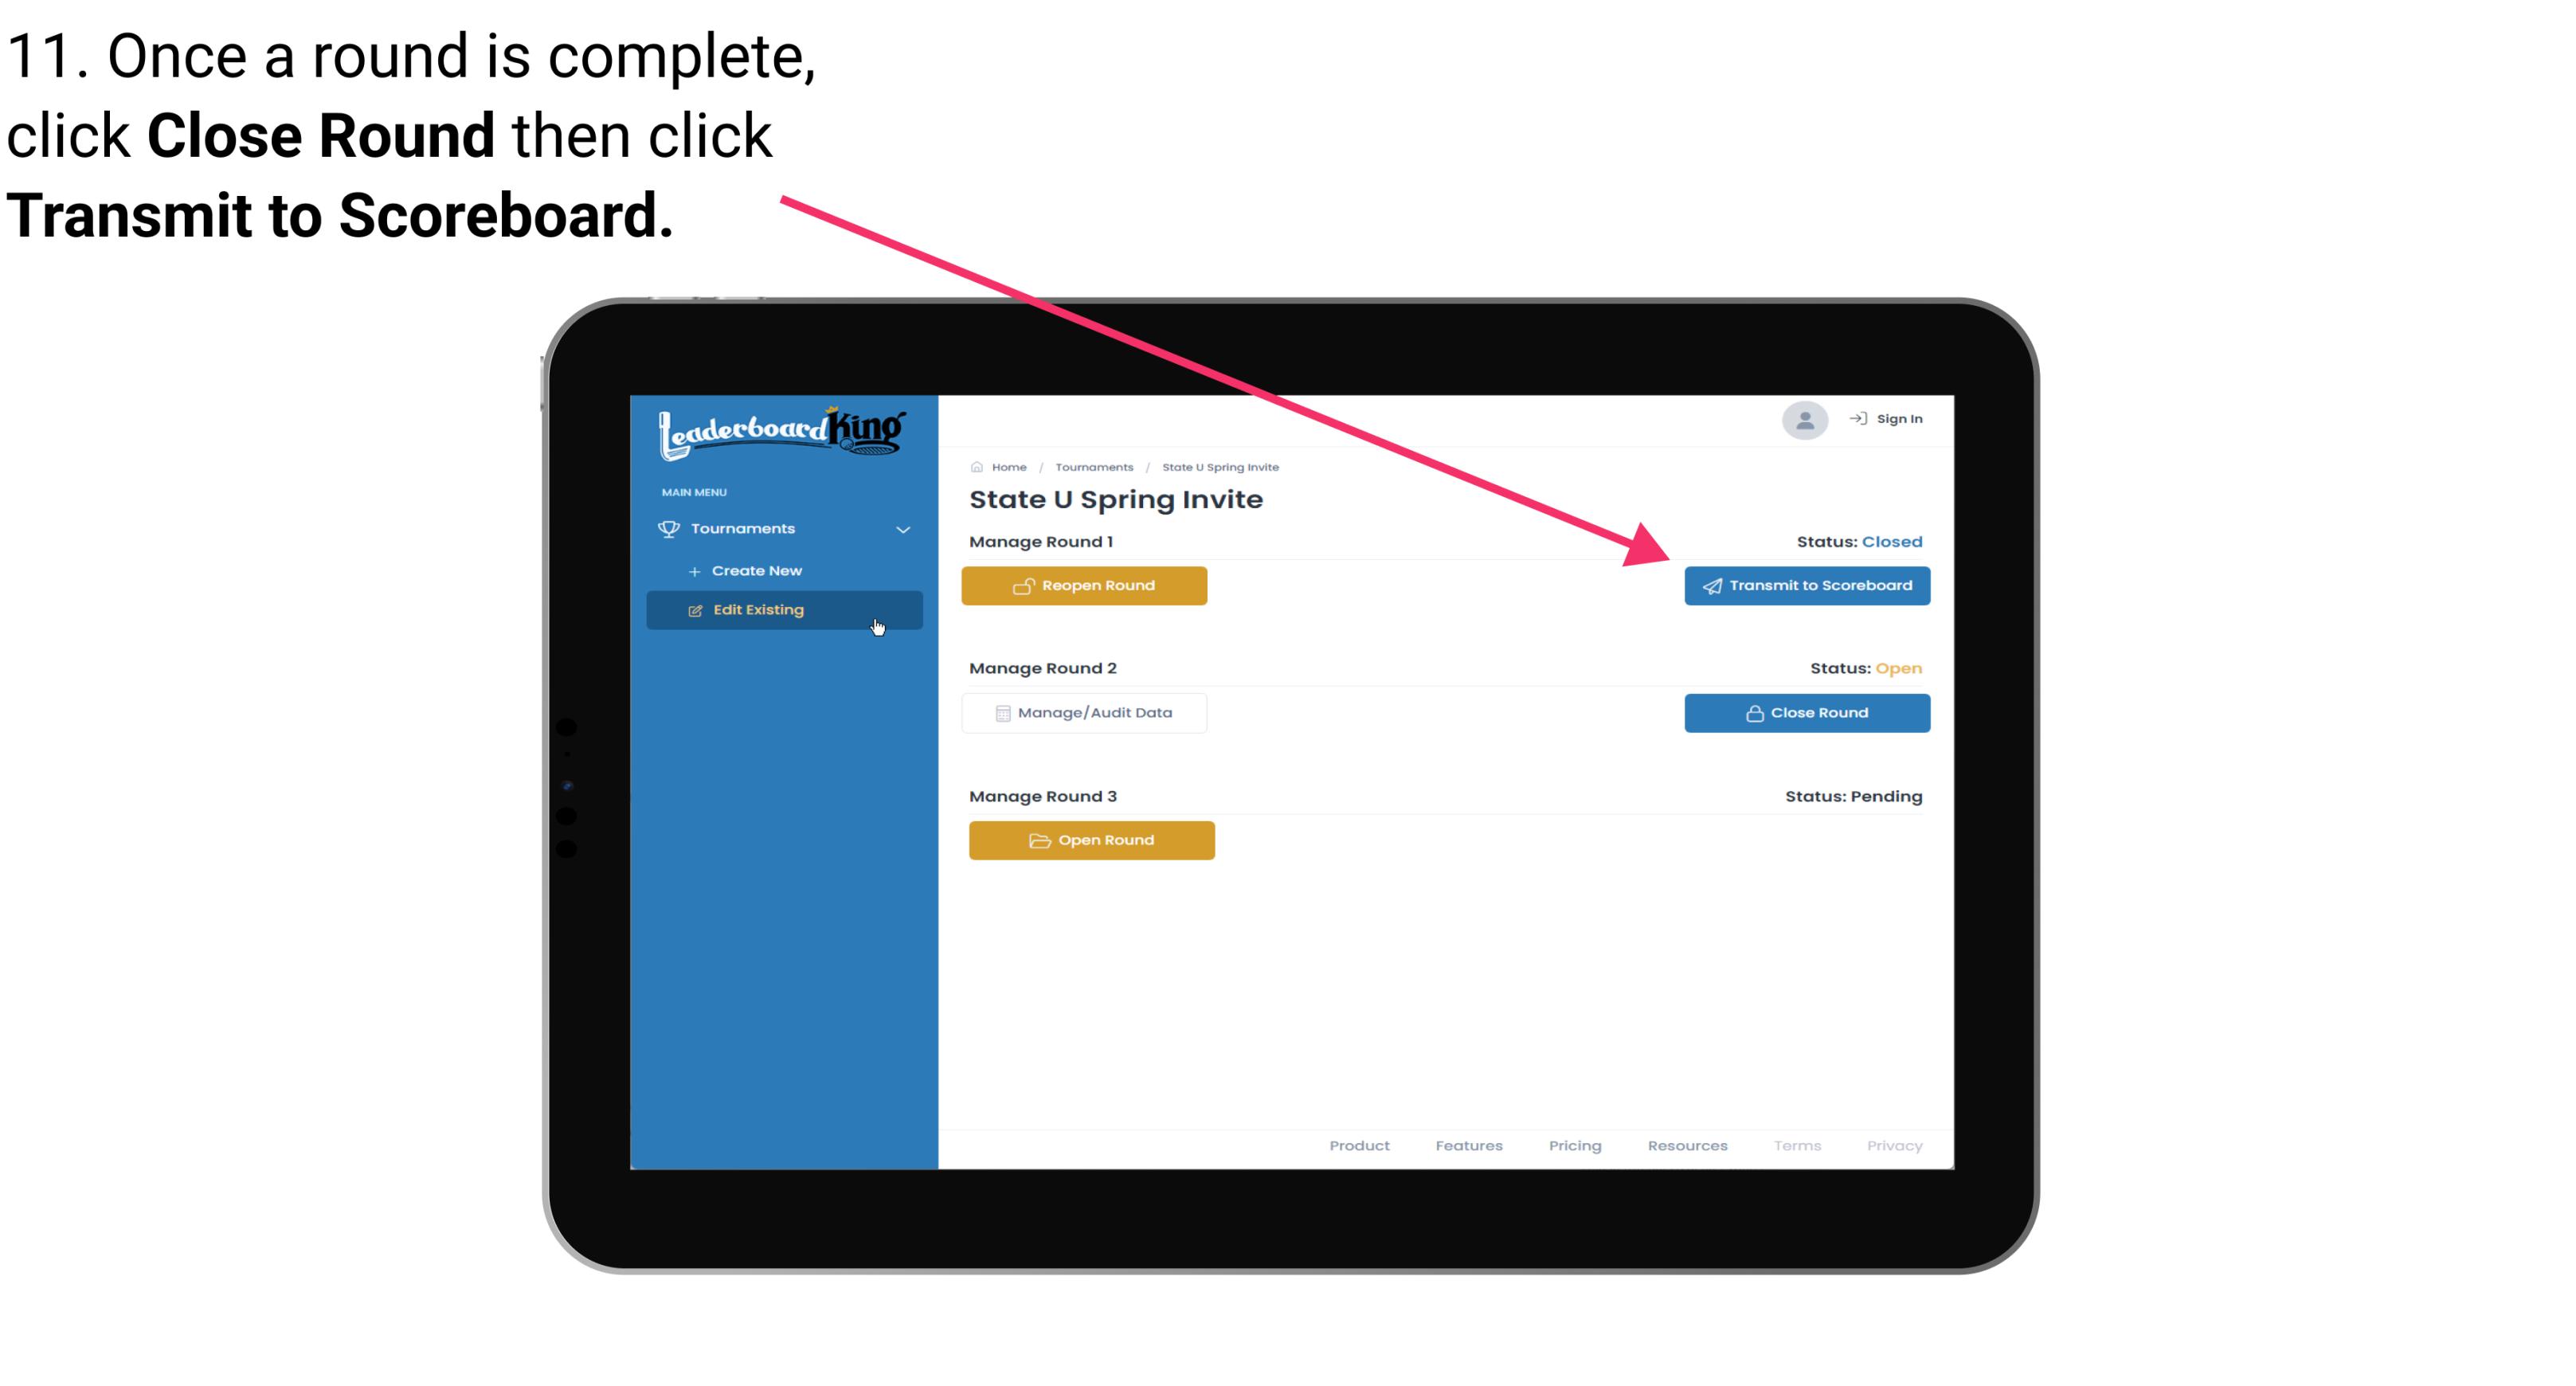Viewport: 2576px width, 1386px height.
Task: Expand the Tournaments menu section
Action: 785,529
